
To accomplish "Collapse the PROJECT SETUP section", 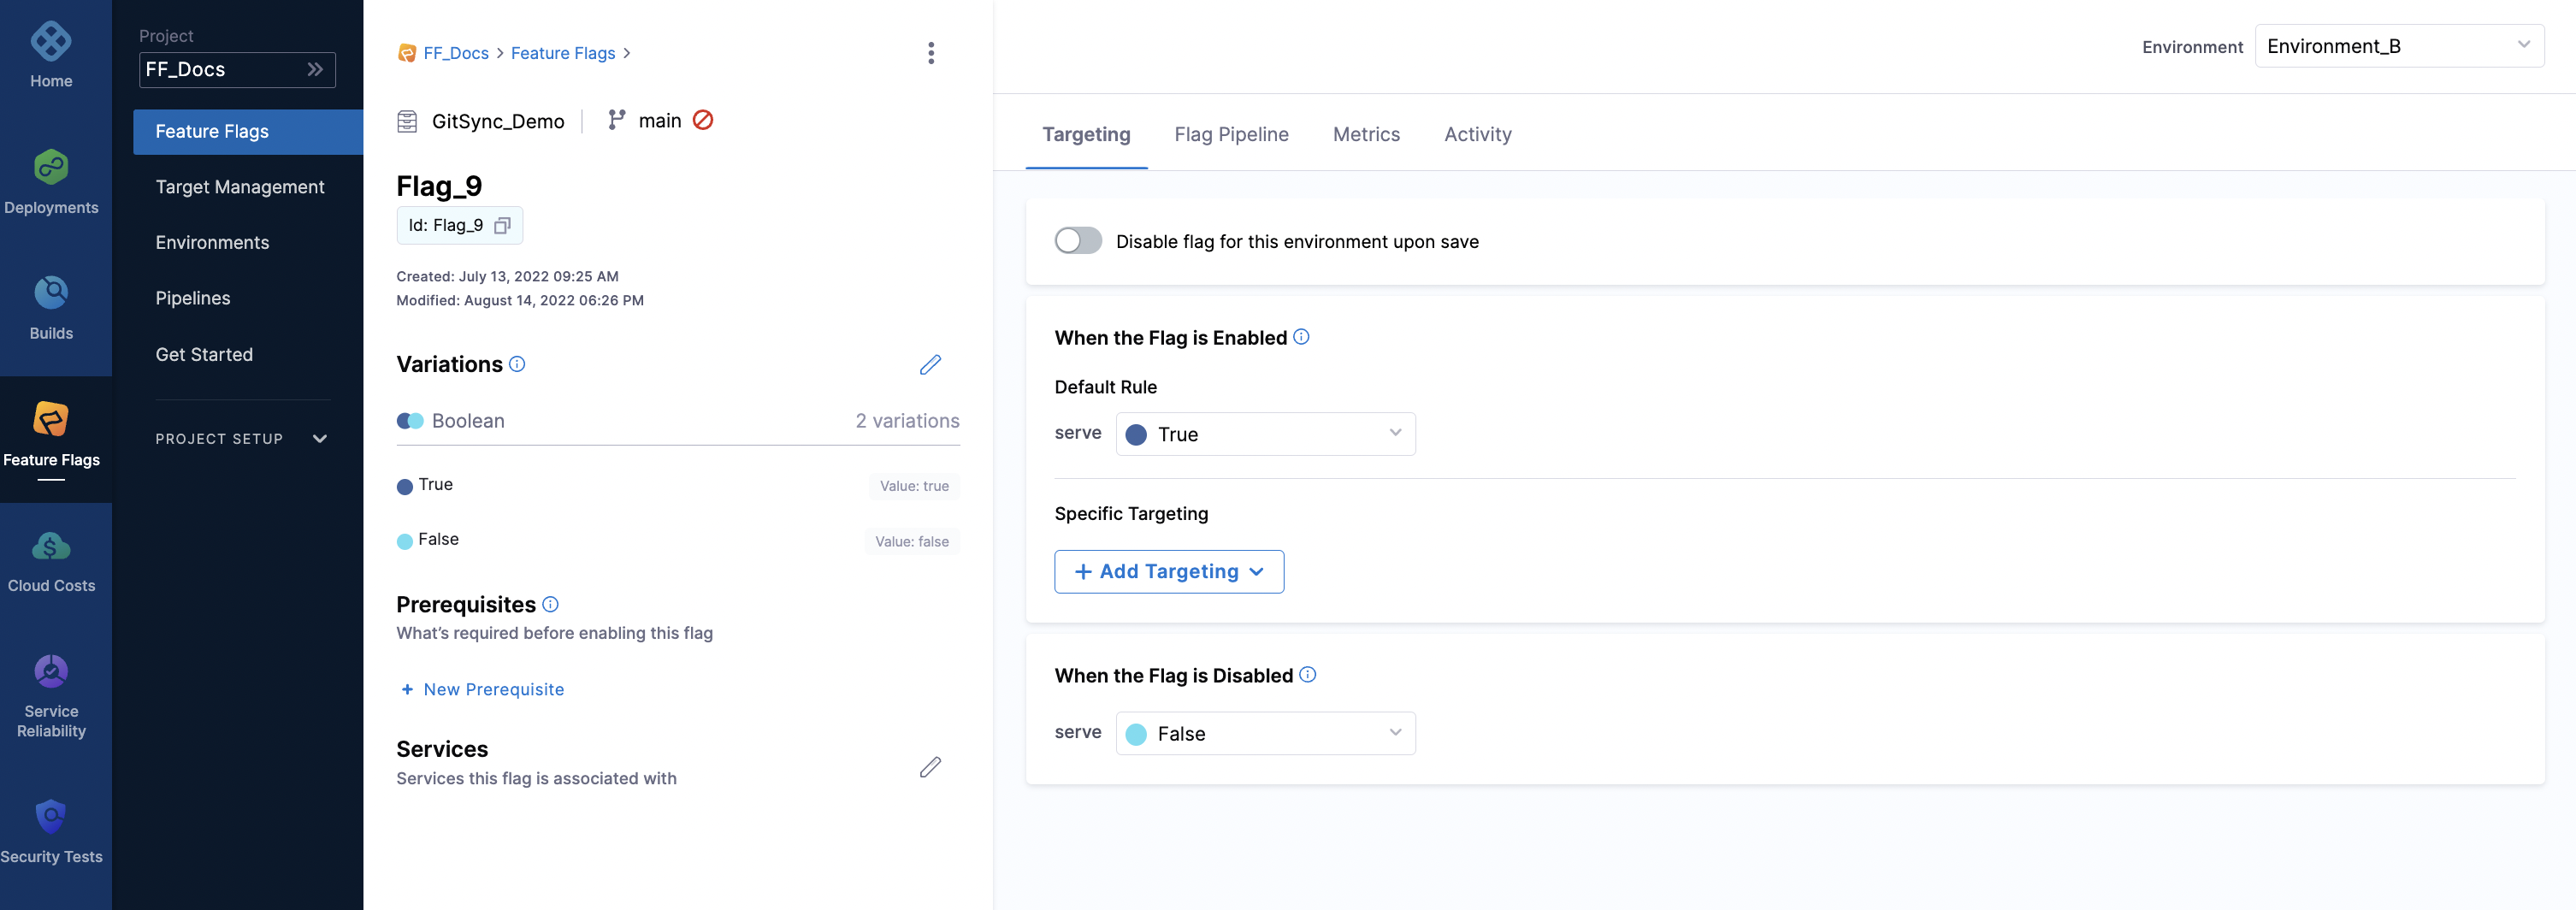I will click(x=319, y=438).
